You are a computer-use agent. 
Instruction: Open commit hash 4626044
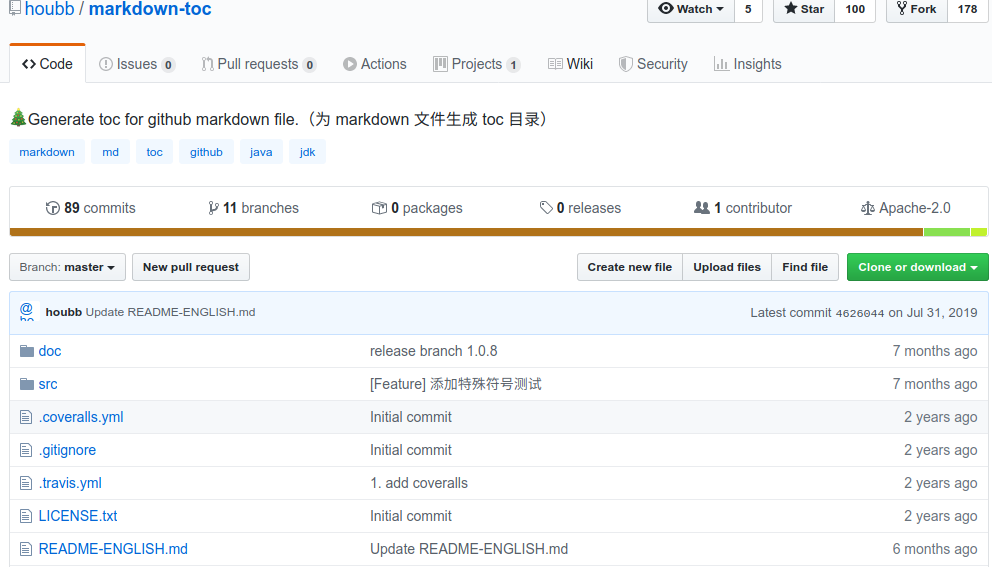[x=859, y=313]
